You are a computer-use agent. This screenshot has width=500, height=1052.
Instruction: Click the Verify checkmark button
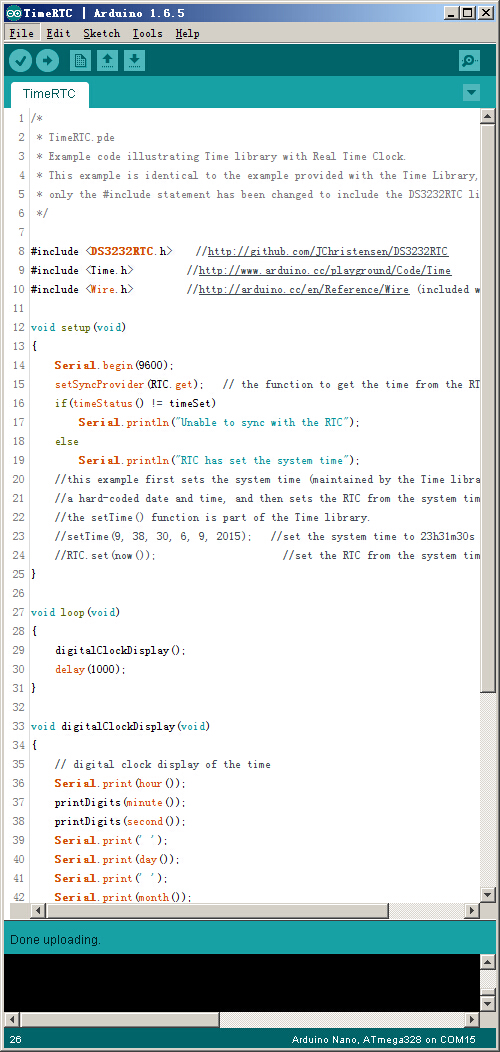[20, 61]
